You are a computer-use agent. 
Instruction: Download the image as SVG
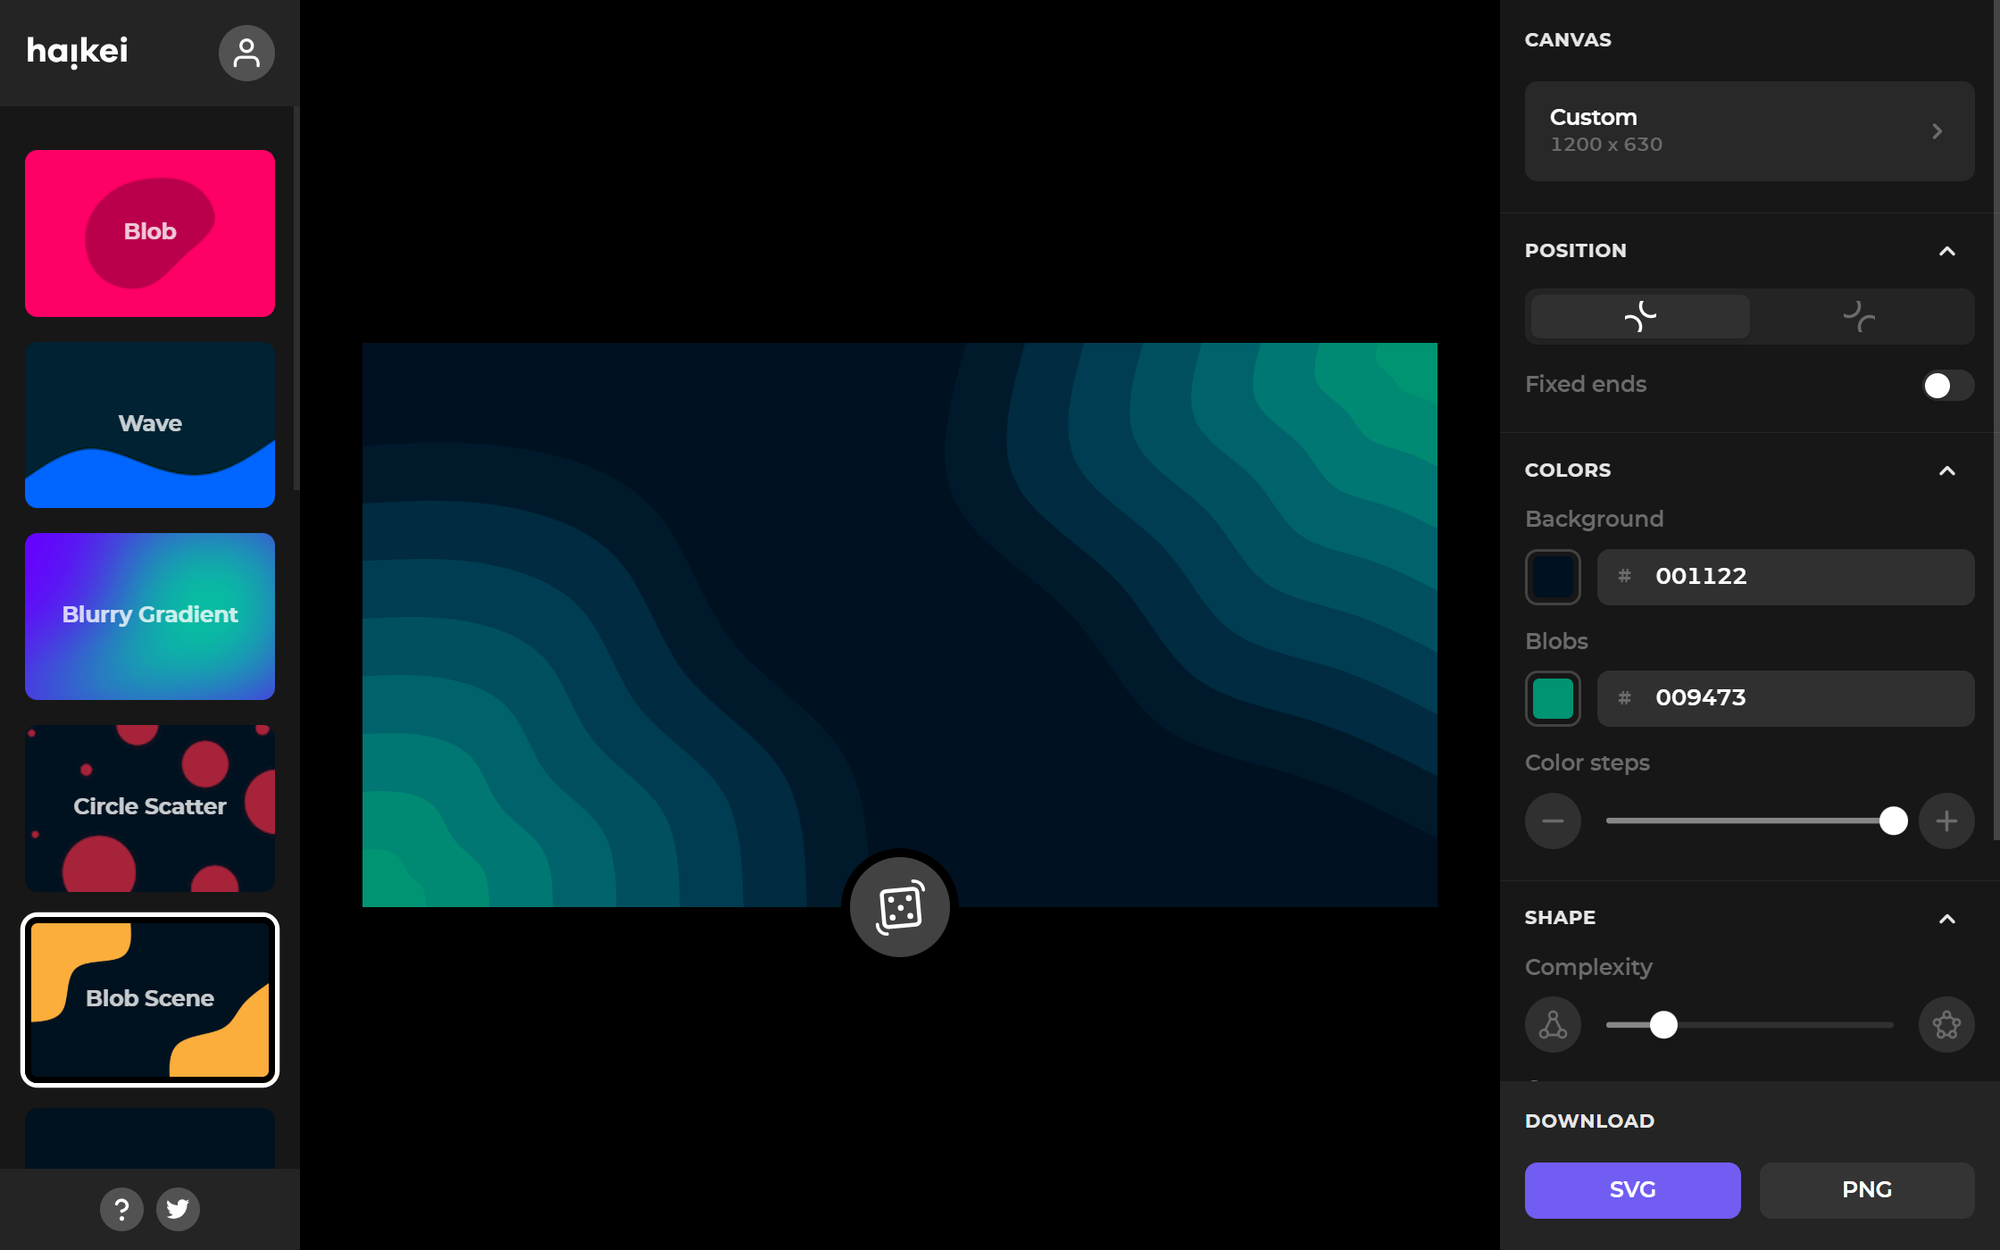1632,1190
